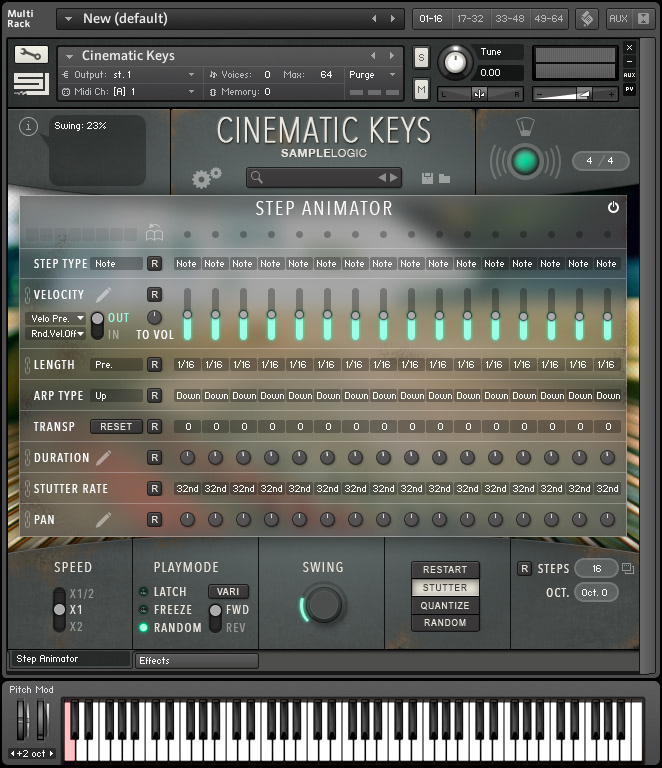Switch to 01-16 rack page
The height and width of the screenshot is (768, 662).
coord(431,19)
